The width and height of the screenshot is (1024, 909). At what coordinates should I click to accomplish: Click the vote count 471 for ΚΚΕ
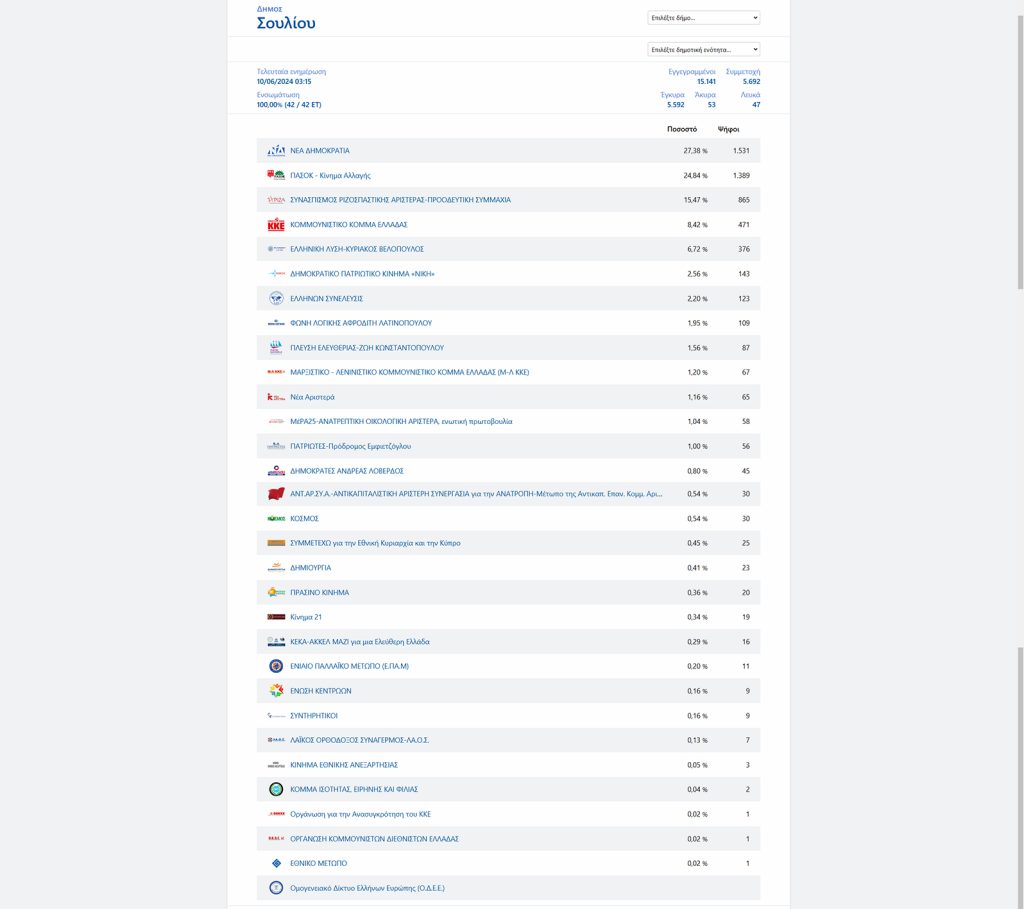(x=743, y=225)
